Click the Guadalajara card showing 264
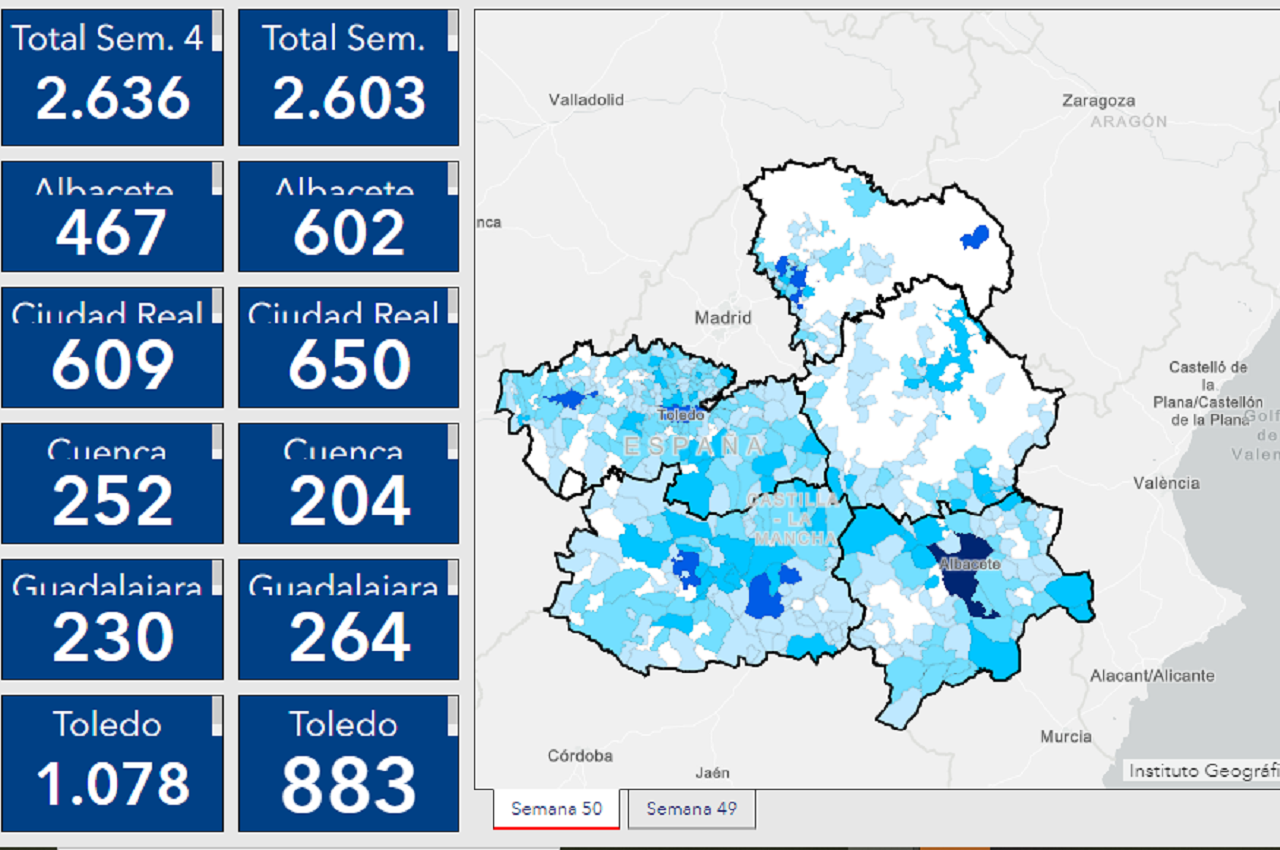Image resolution: width=1280 pixels, height=850 pixels. click(x=348, y=620)
